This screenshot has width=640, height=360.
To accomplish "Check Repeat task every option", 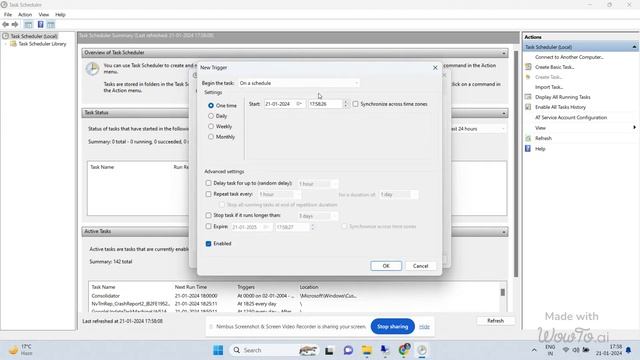I will point(209,194).
